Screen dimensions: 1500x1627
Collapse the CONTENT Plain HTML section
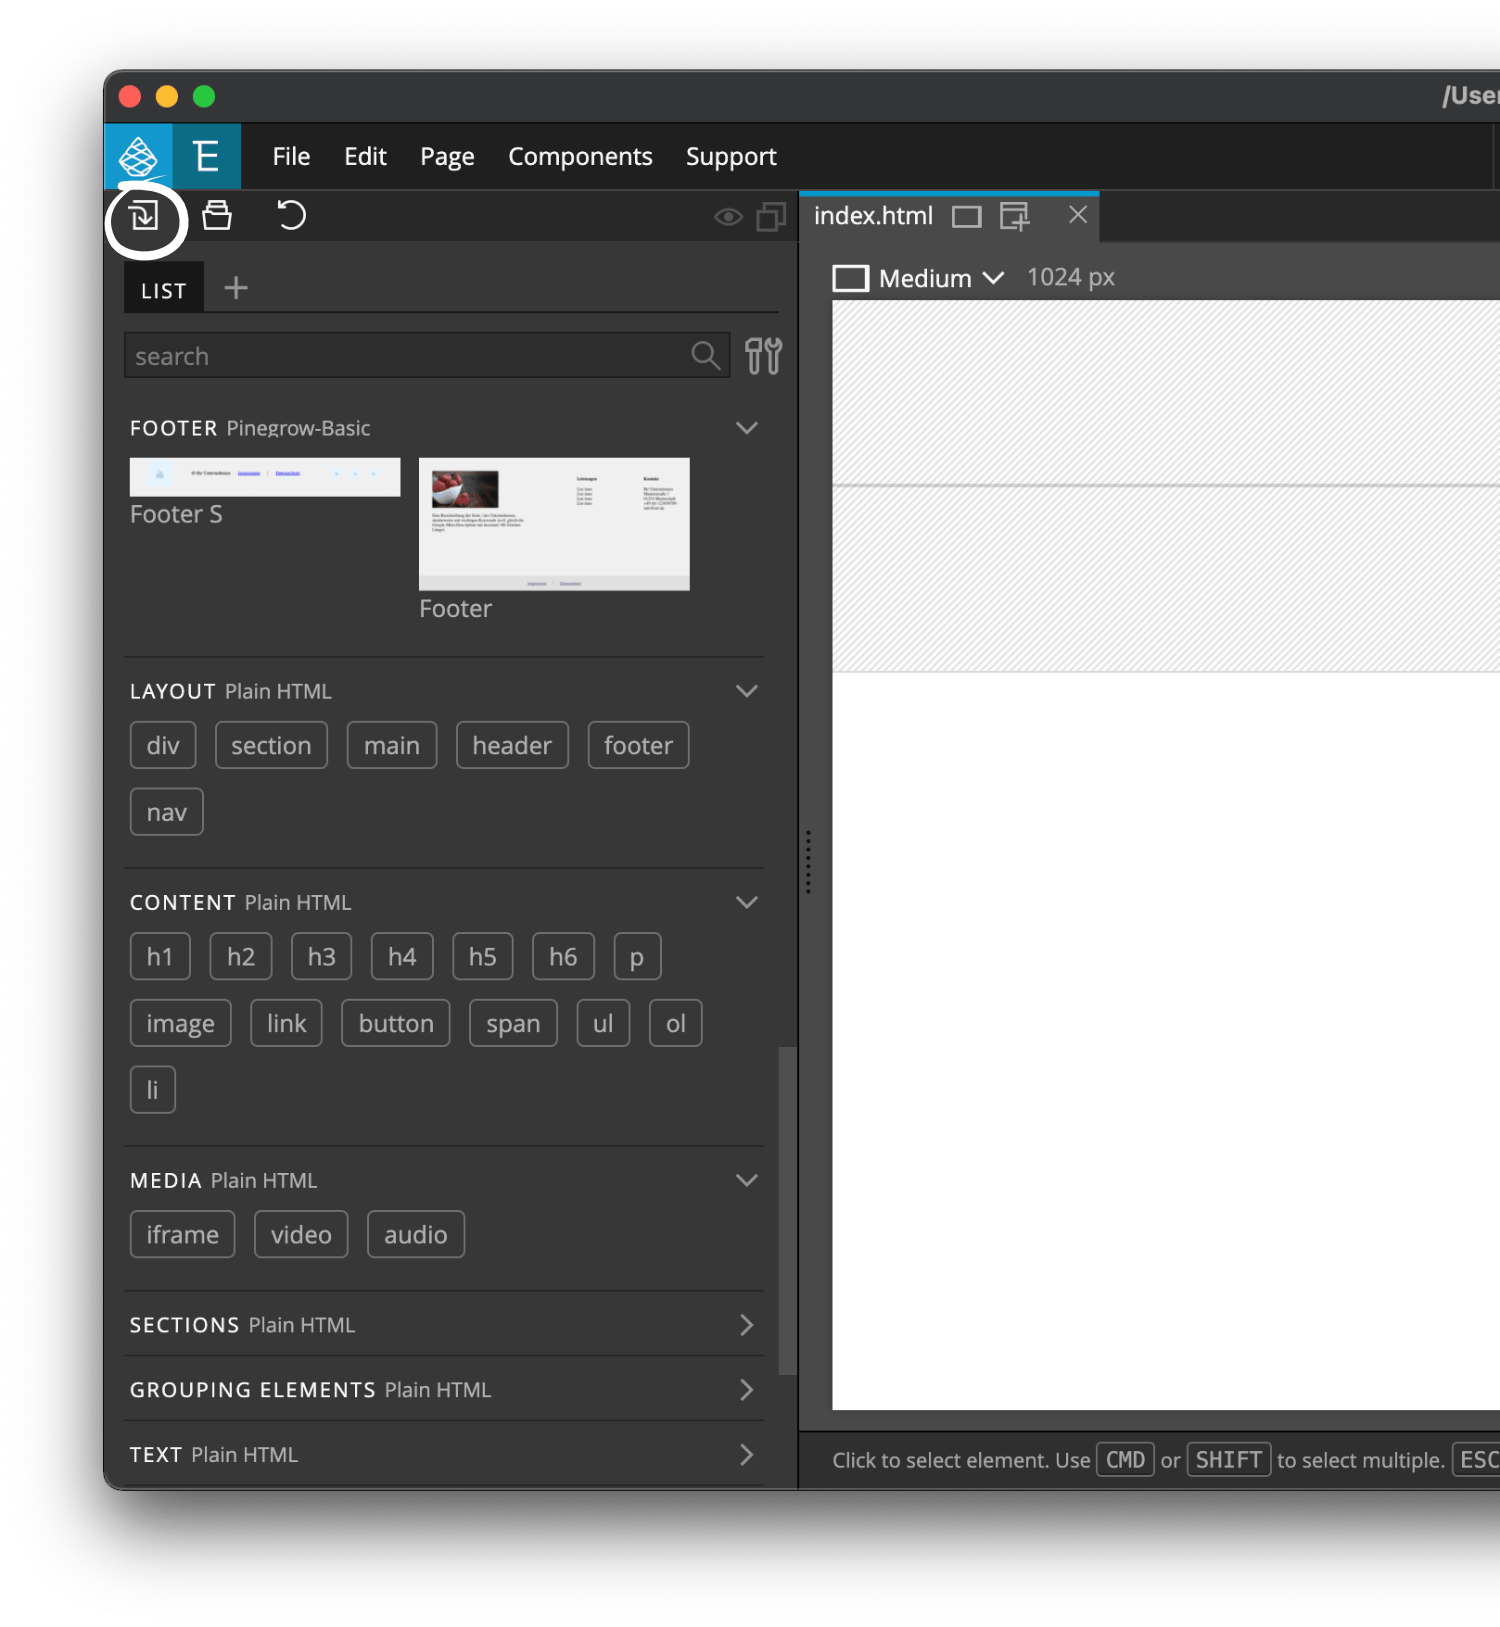tap(747, 902)
